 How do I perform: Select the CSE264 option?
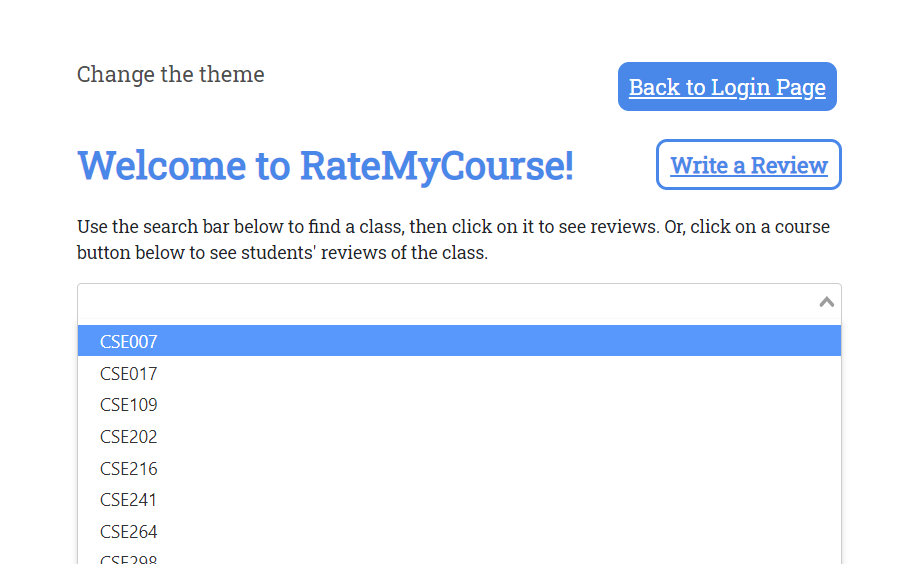coord(129,532)
